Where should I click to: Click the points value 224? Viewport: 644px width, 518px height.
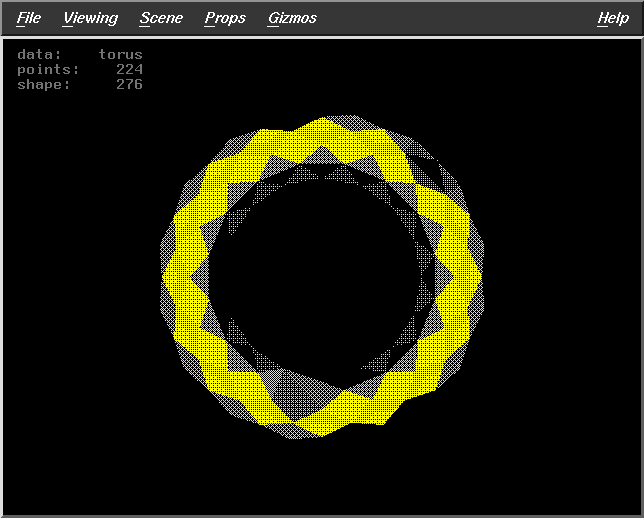pos(129,69)
